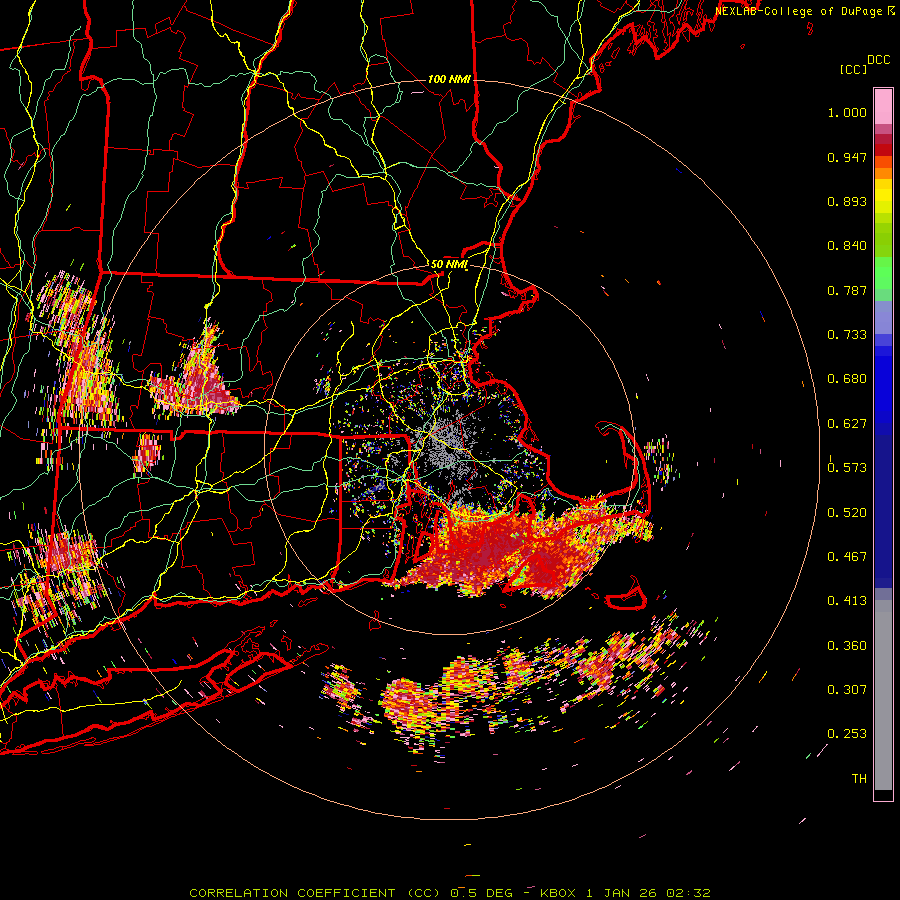
Task: Click the 0.573 legend value
Action: pyautogui.click(x=847, y=468)
